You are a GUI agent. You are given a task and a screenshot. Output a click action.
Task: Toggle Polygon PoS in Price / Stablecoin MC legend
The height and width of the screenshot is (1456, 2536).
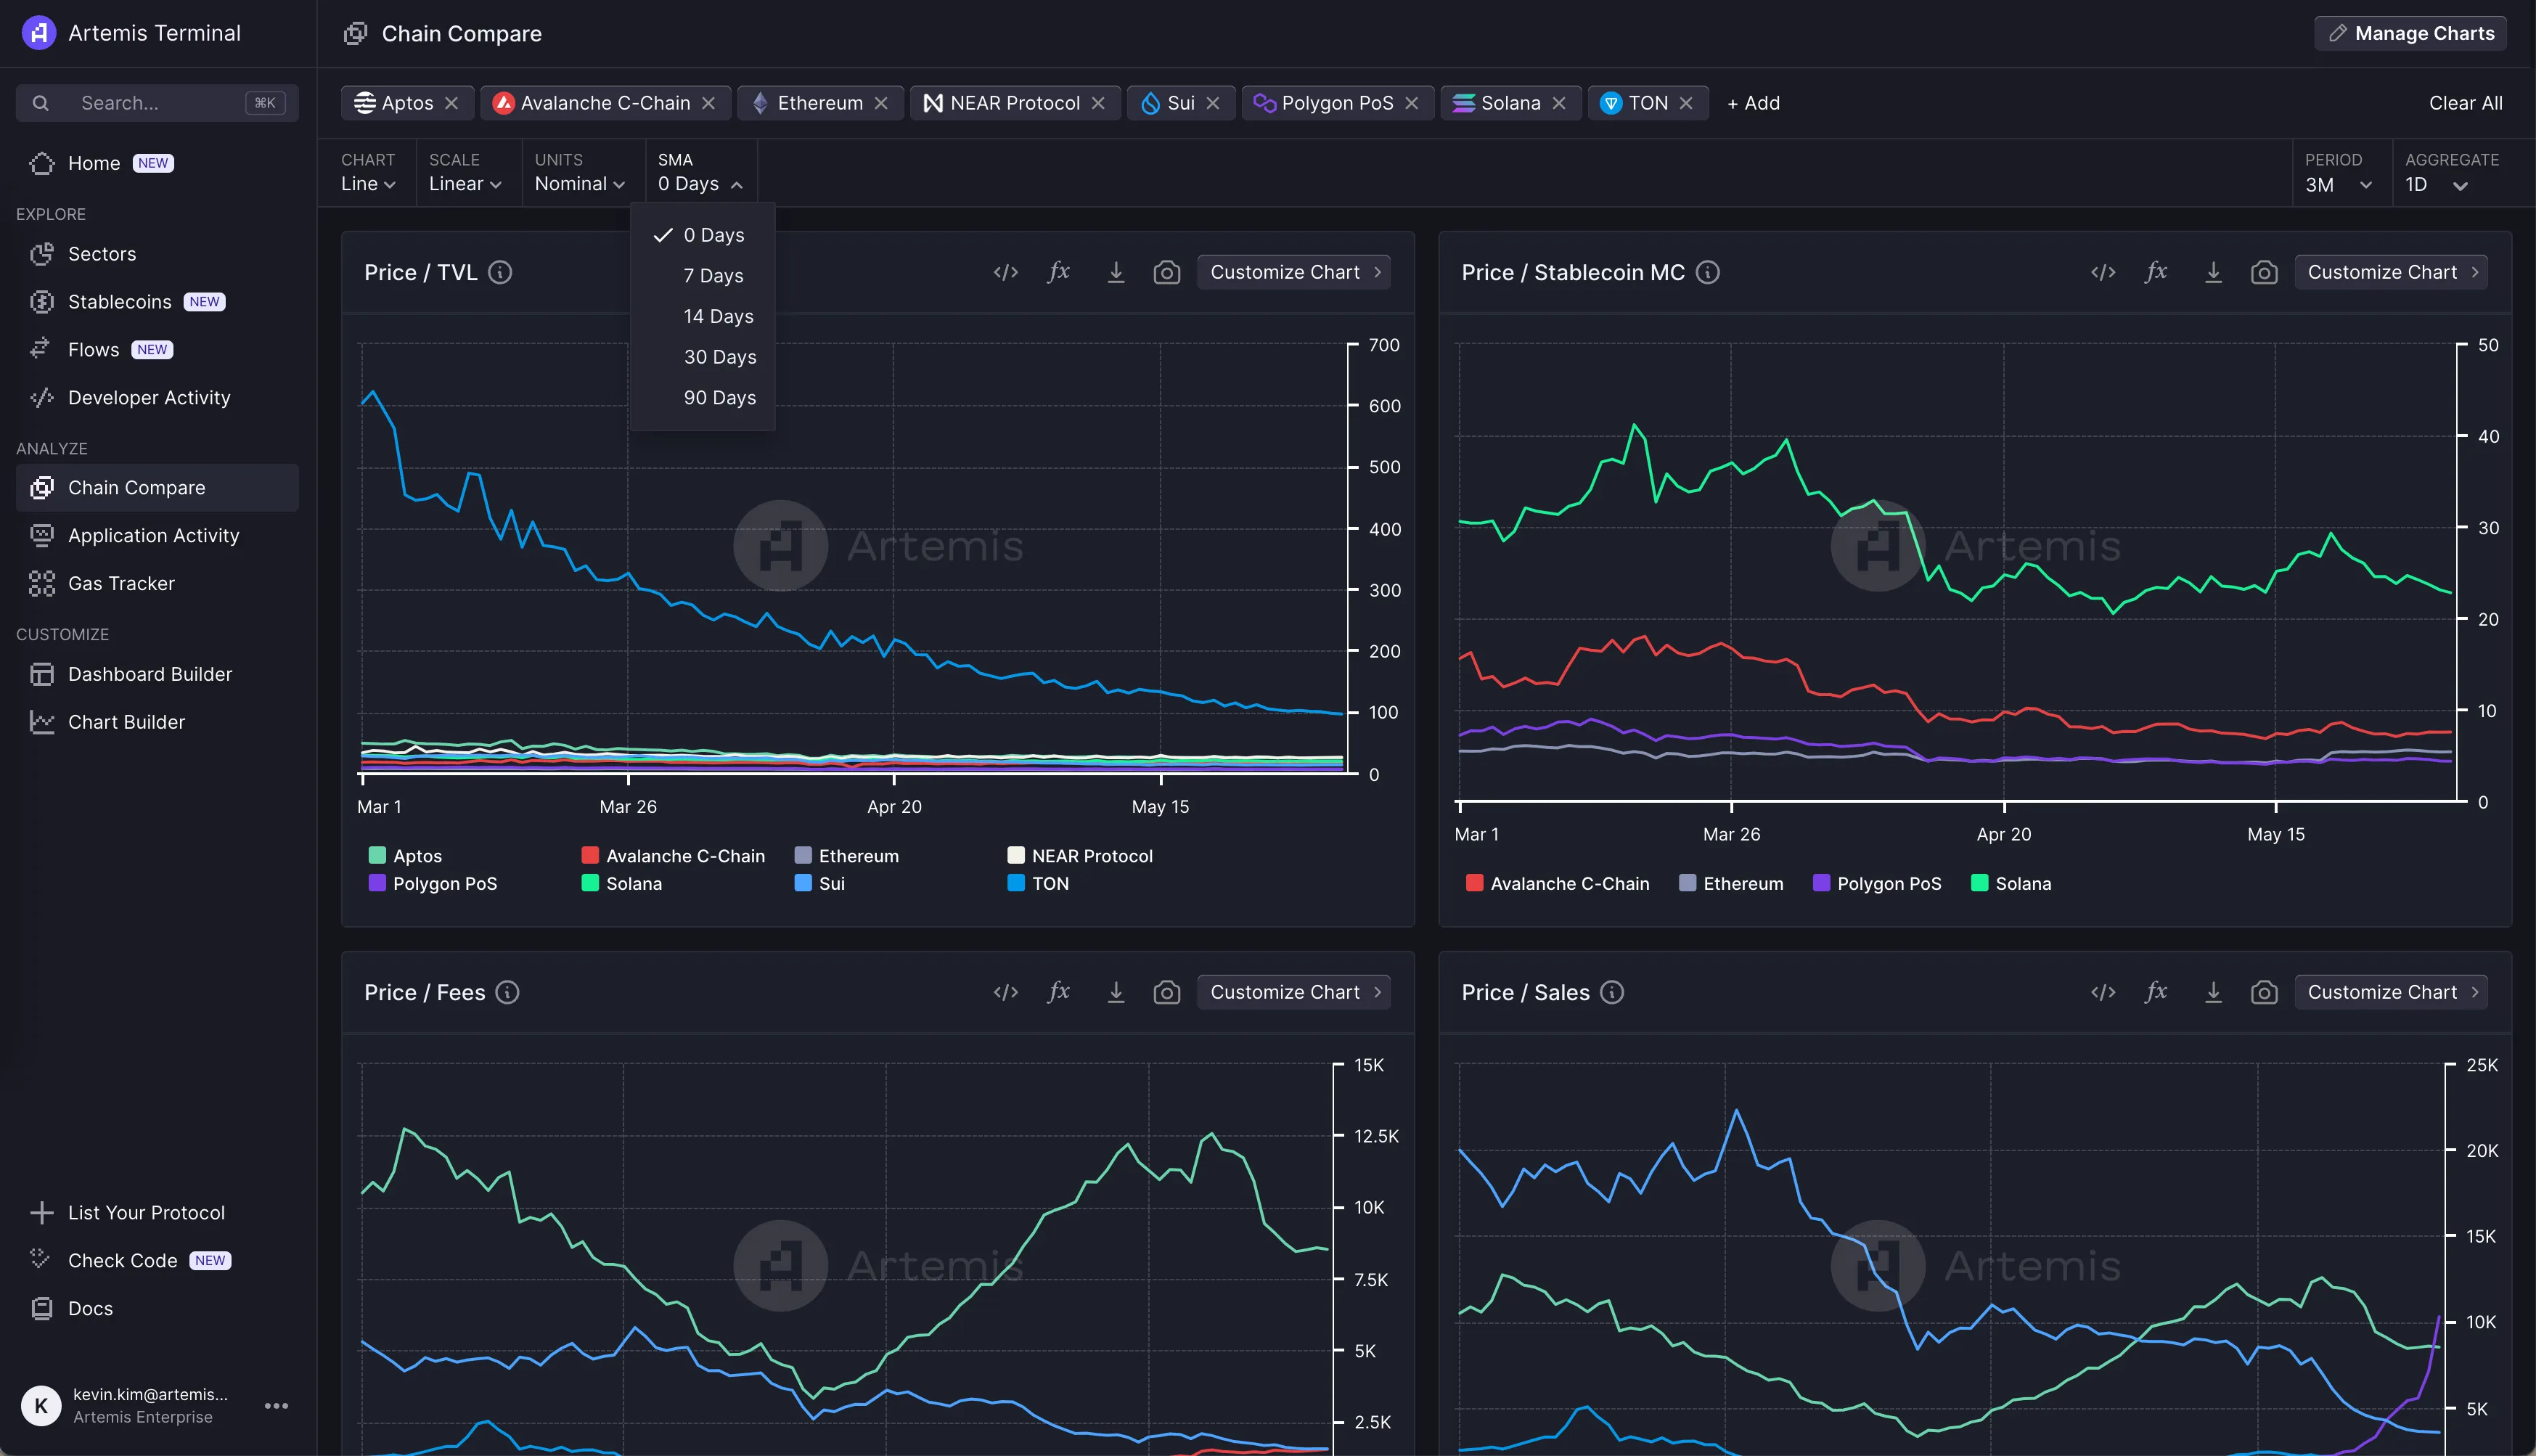(1877, 883)
